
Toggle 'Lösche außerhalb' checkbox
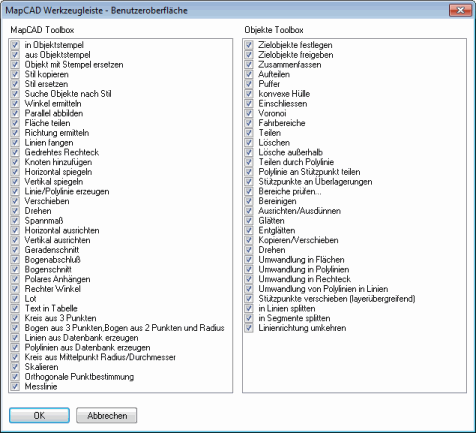click(249, 152)
